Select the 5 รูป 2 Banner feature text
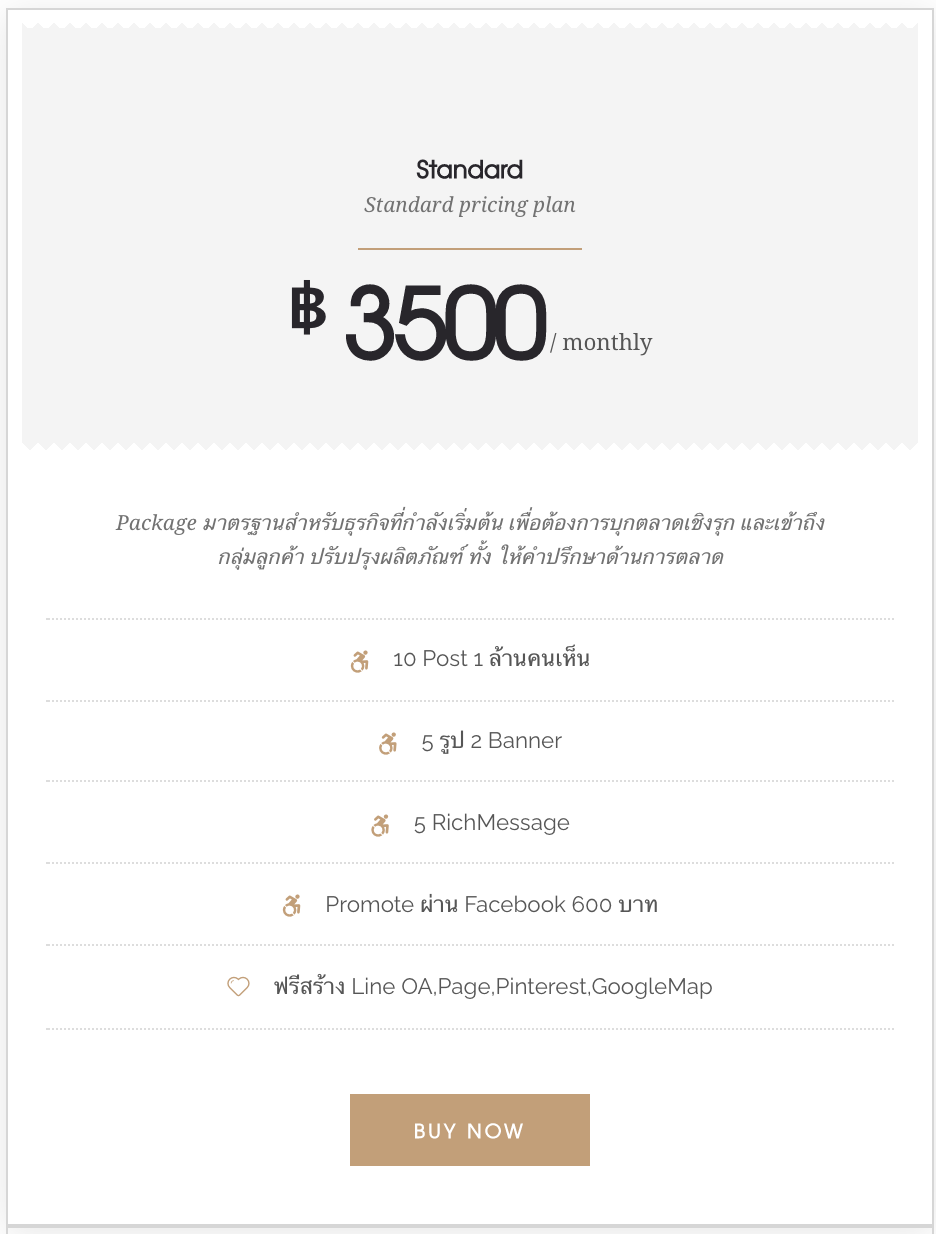Screen dimensions: 936x1234 tap(492, 741)
